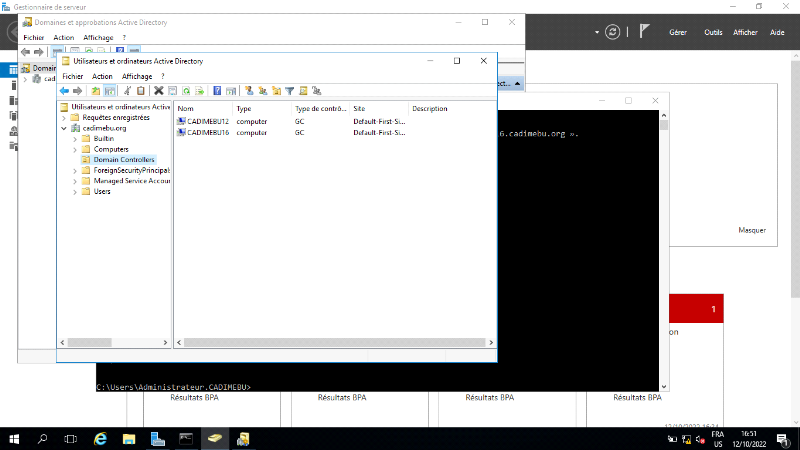Open the Affichage menu in ADUC window

(136, 76)
